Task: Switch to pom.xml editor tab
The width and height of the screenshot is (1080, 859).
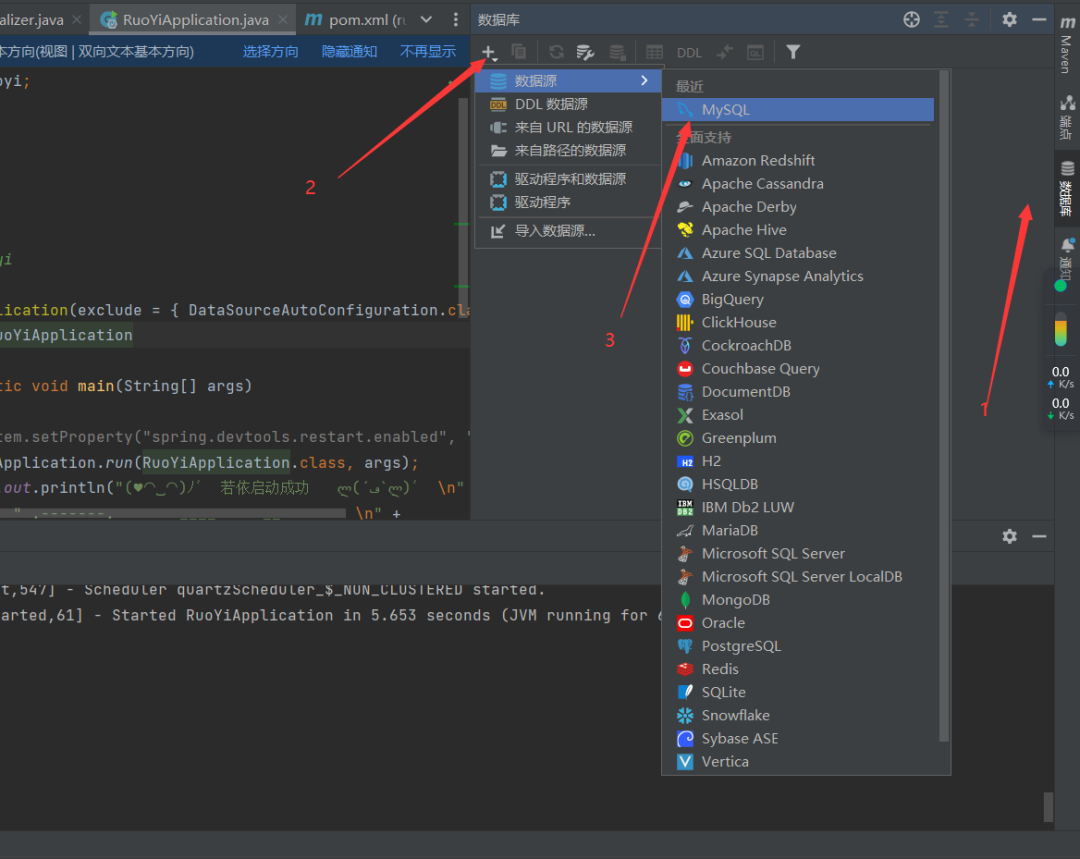Action: coord(357,20)
